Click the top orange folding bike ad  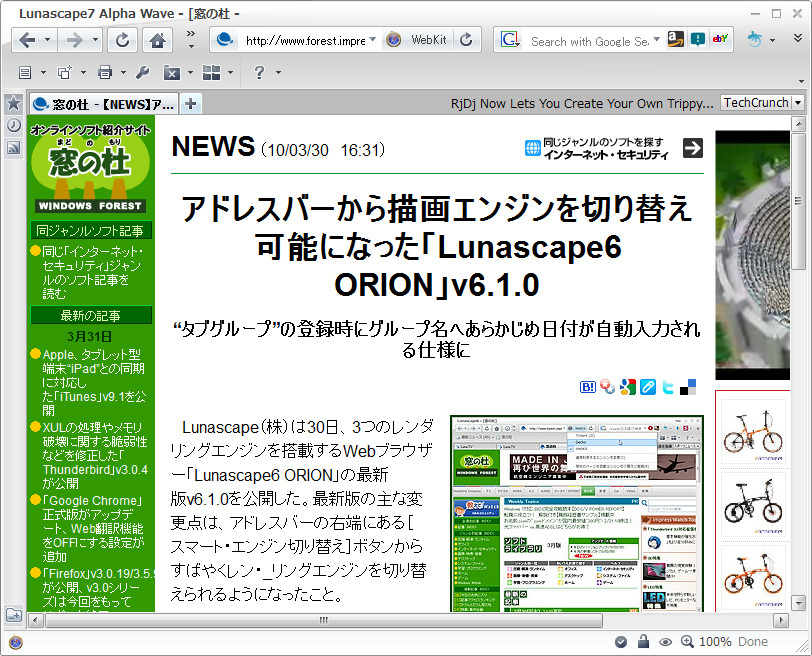tap(753, 431)
